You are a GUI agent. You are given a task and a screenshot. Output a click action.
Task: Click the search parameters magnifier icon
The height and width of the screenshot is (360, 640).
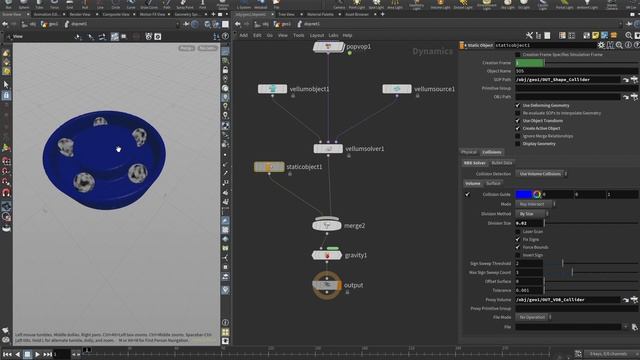point(619,45)
